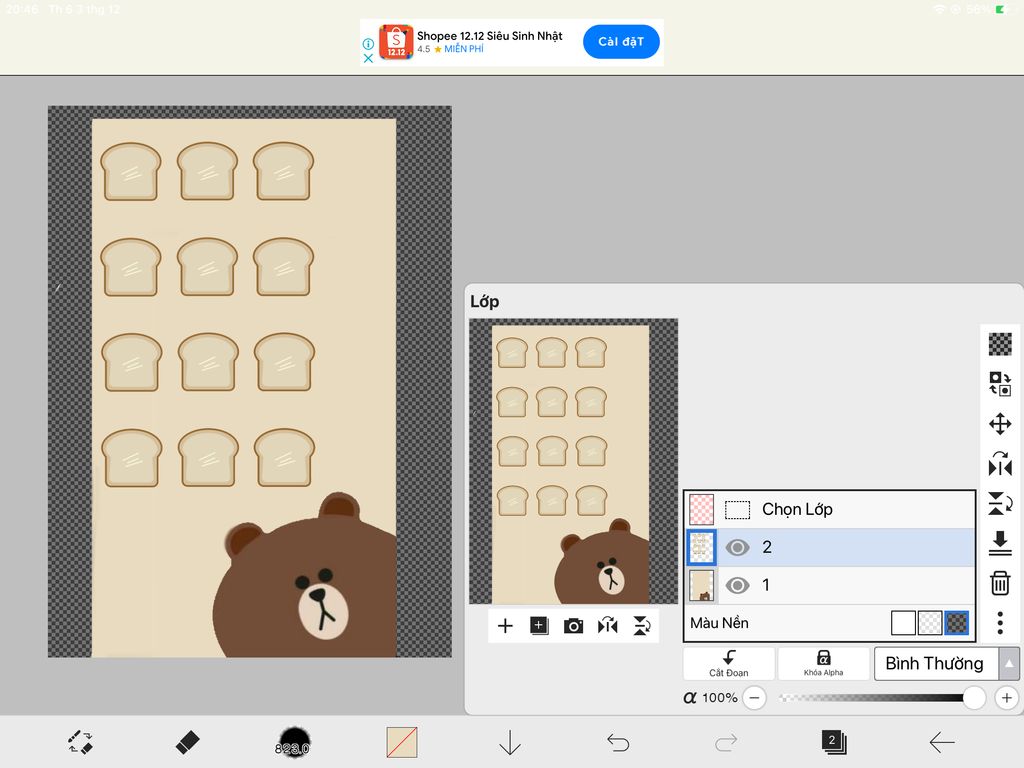Hide layer 2 with the eye icon
Screen dimensions: 1024x768
pos(737,547)
